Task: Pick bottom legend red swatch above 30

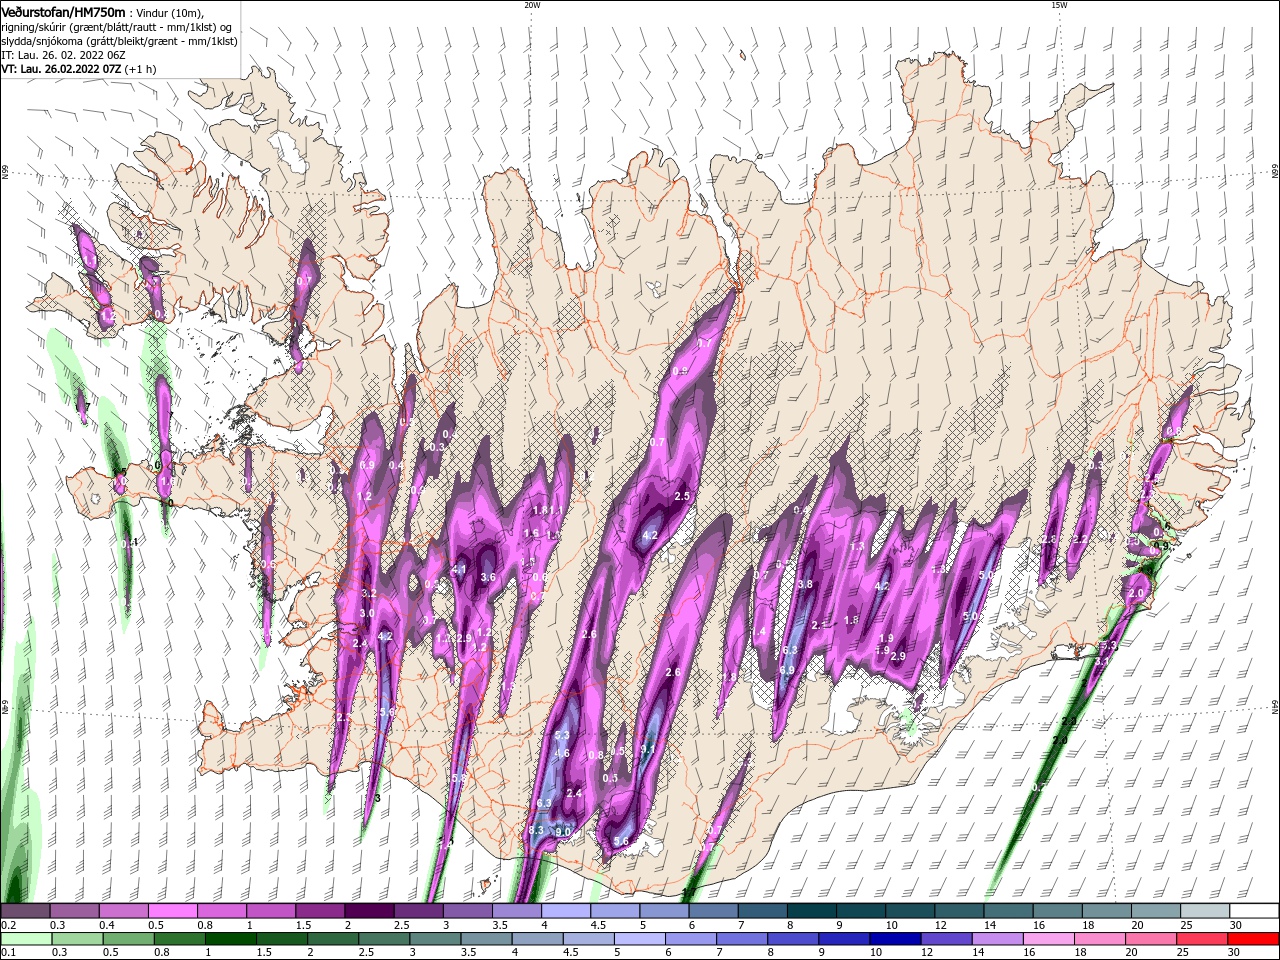Action: (x=1255, y=939)
